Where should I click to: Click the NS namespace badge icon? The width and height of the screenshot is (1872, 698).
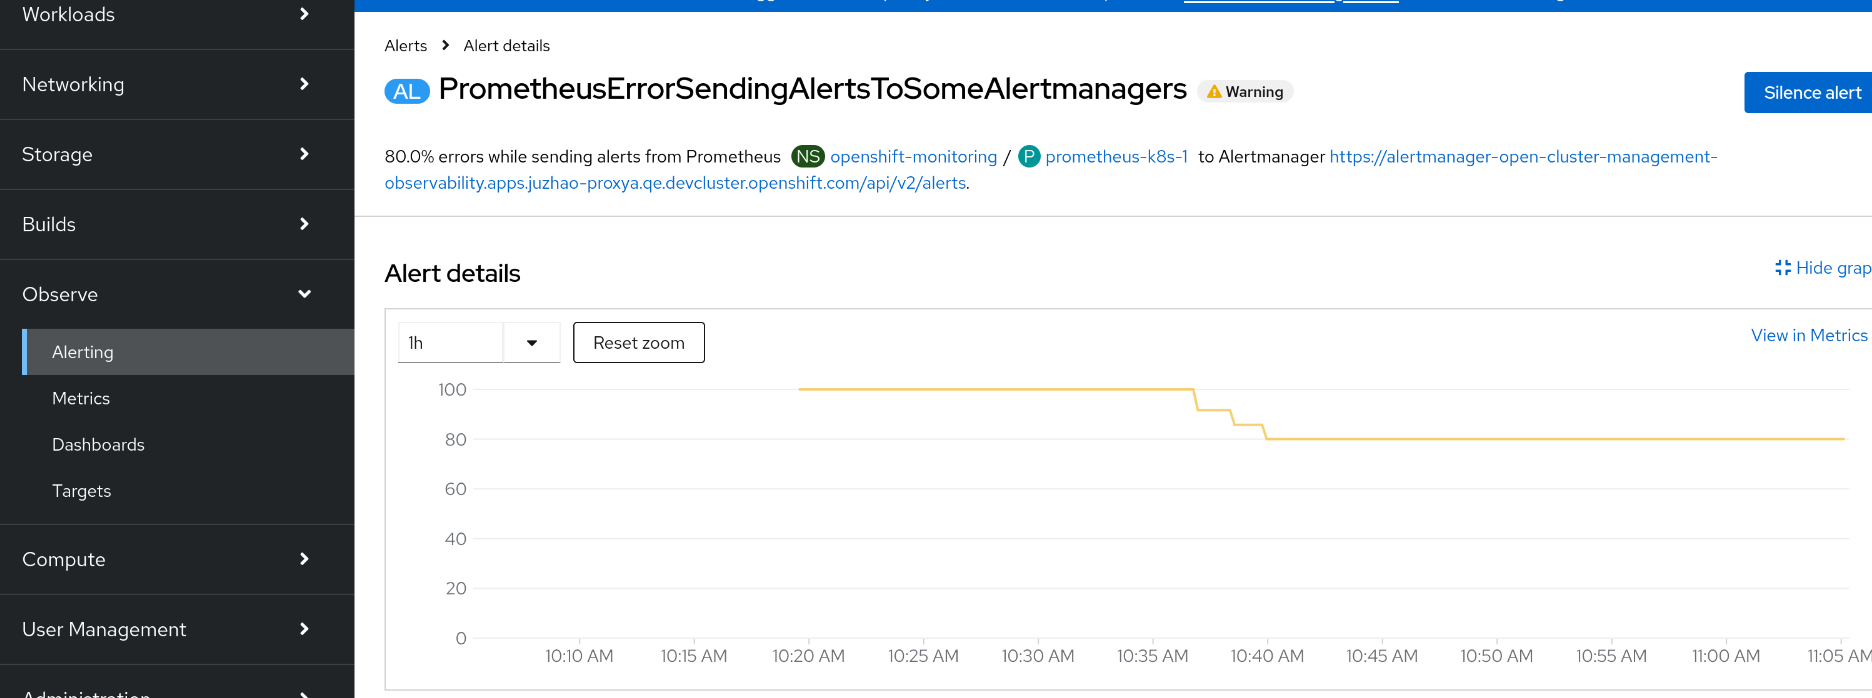(x=808, y=157)
